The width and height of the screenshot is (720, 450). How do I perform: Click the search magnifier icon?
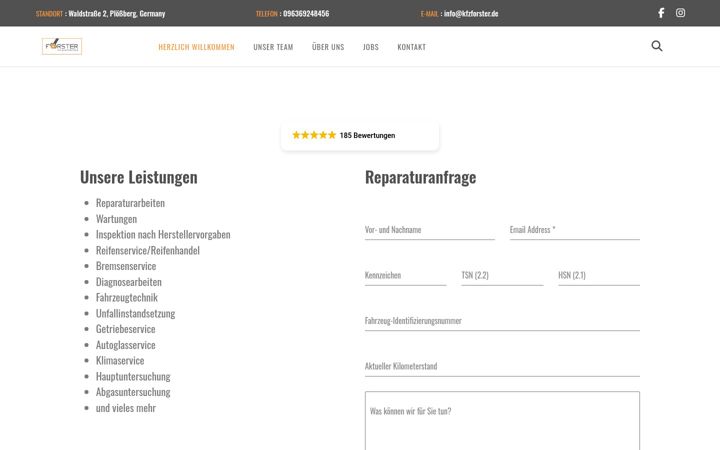pyautogui.click(x=657, y=46)
